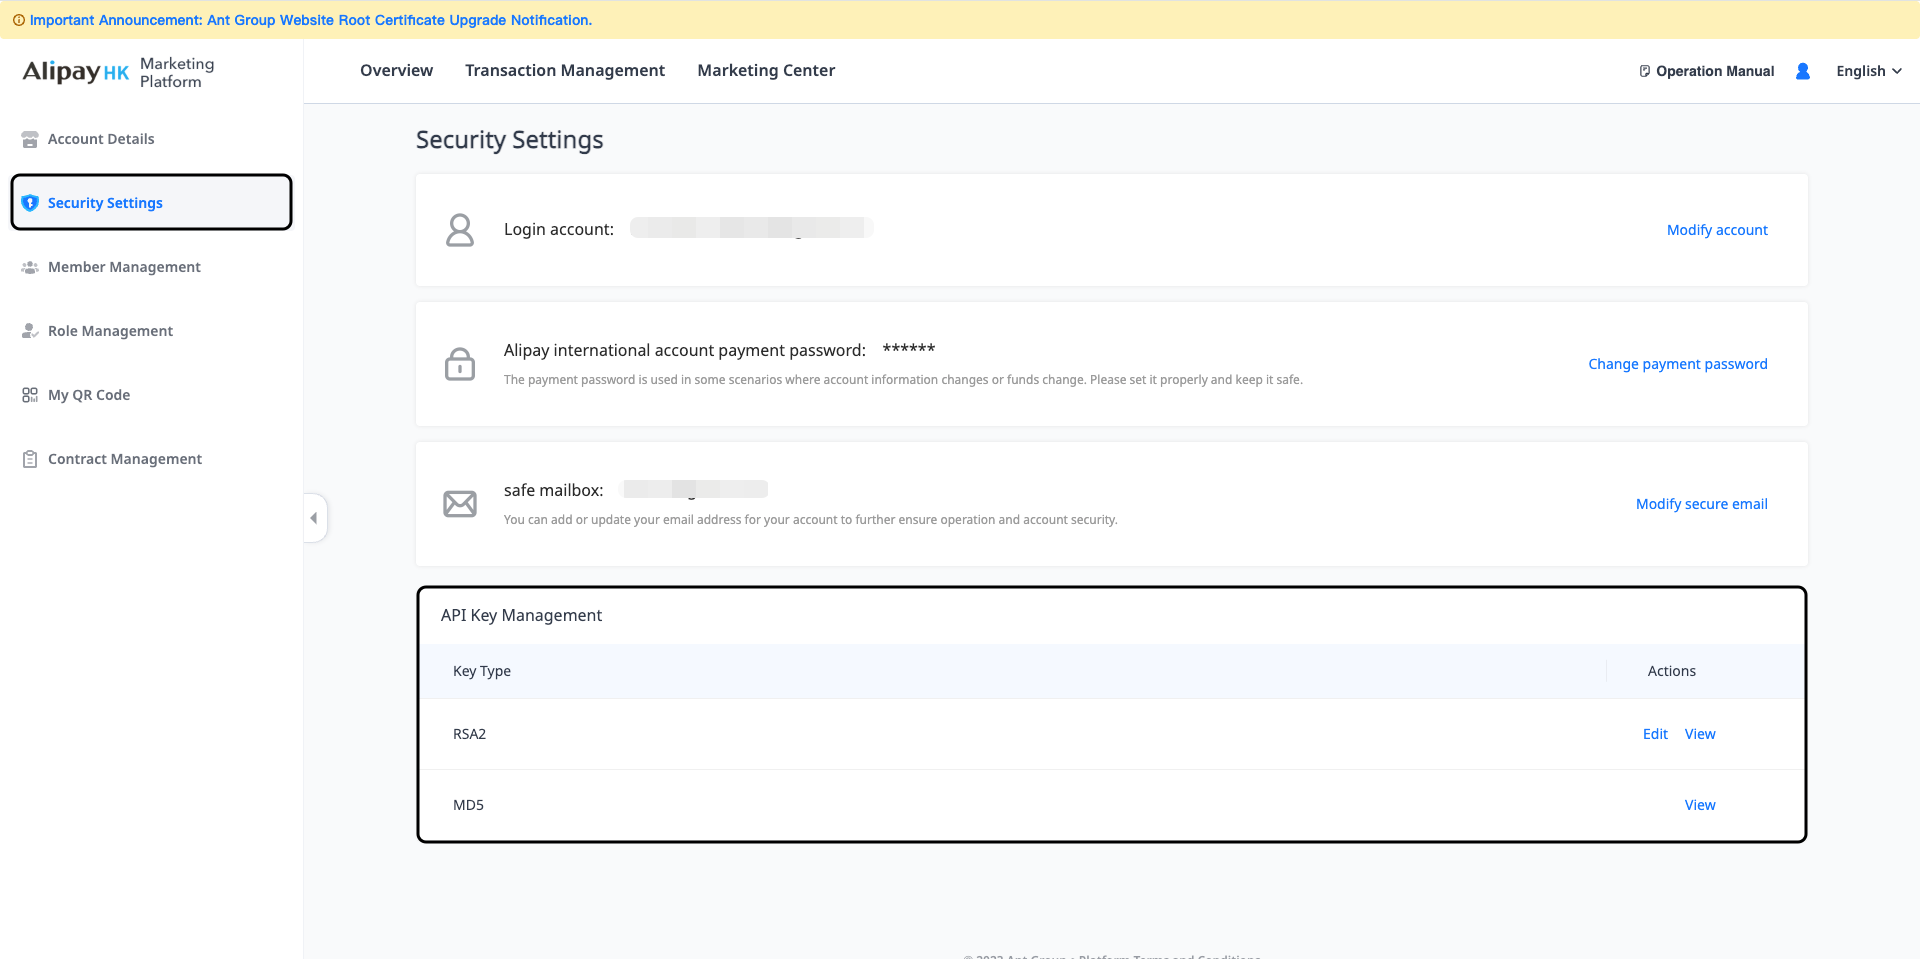
Task: Open the Overview tab
Action: coord(396,70)
